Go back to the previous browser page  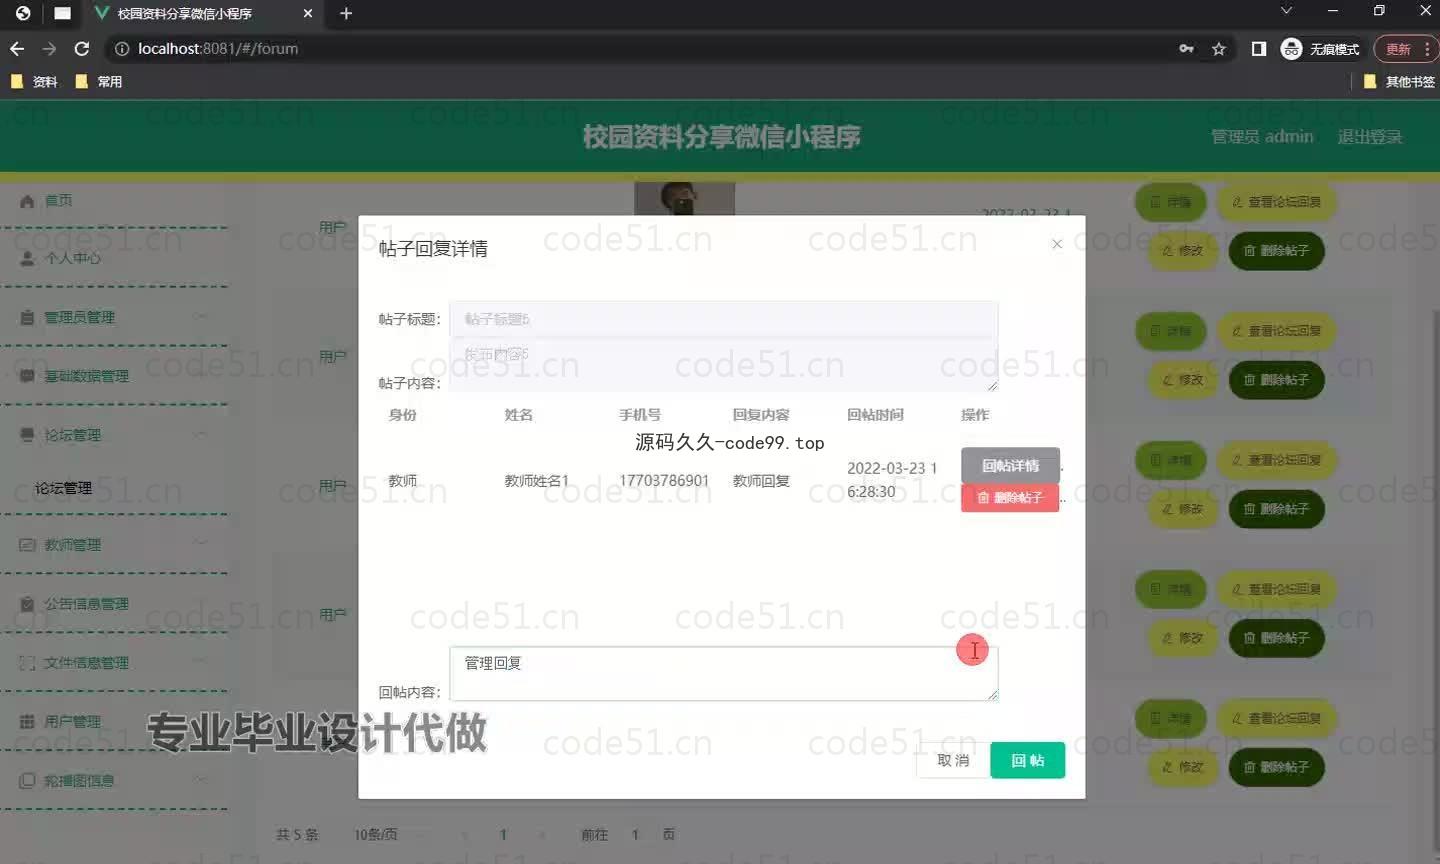click(x=17, y=48)
